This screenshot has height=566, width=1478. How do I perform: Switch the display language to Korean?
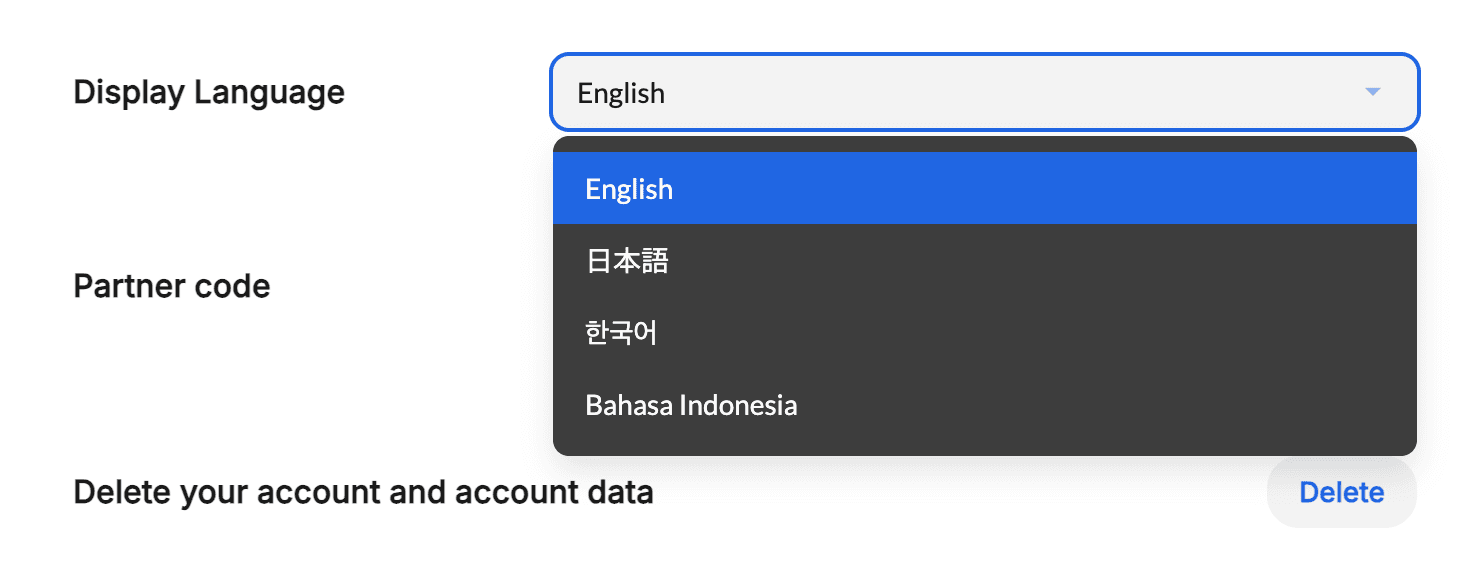(985, 332)
